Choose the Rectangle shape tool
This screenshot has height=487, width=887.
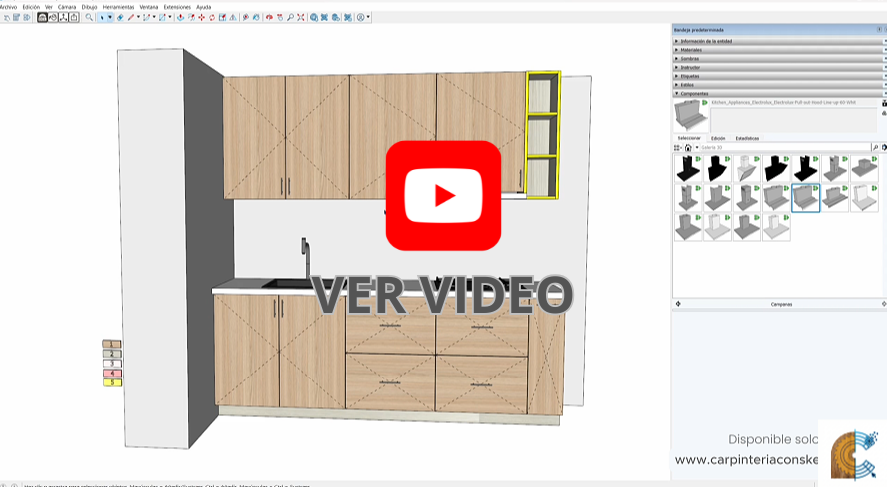click(162, 18)
